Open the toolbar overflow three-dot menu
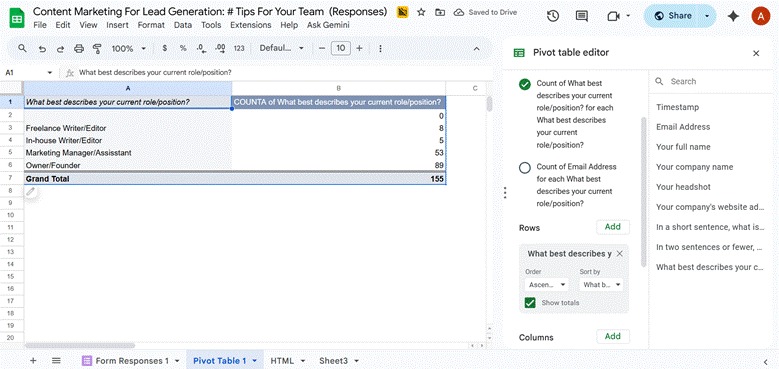This screenshot has width=779, height=369. tap(380, 49)
